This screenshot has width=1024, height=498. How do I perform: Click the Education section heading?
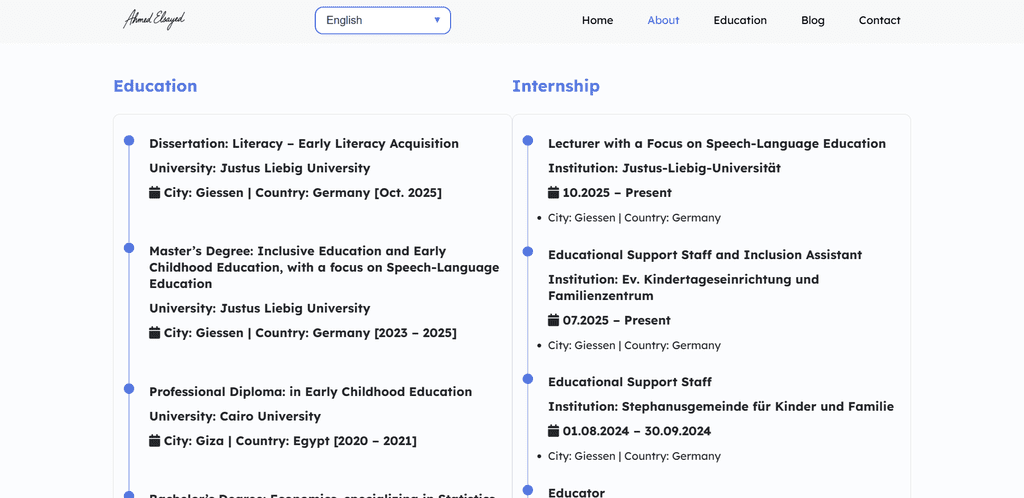pos(155,86)
